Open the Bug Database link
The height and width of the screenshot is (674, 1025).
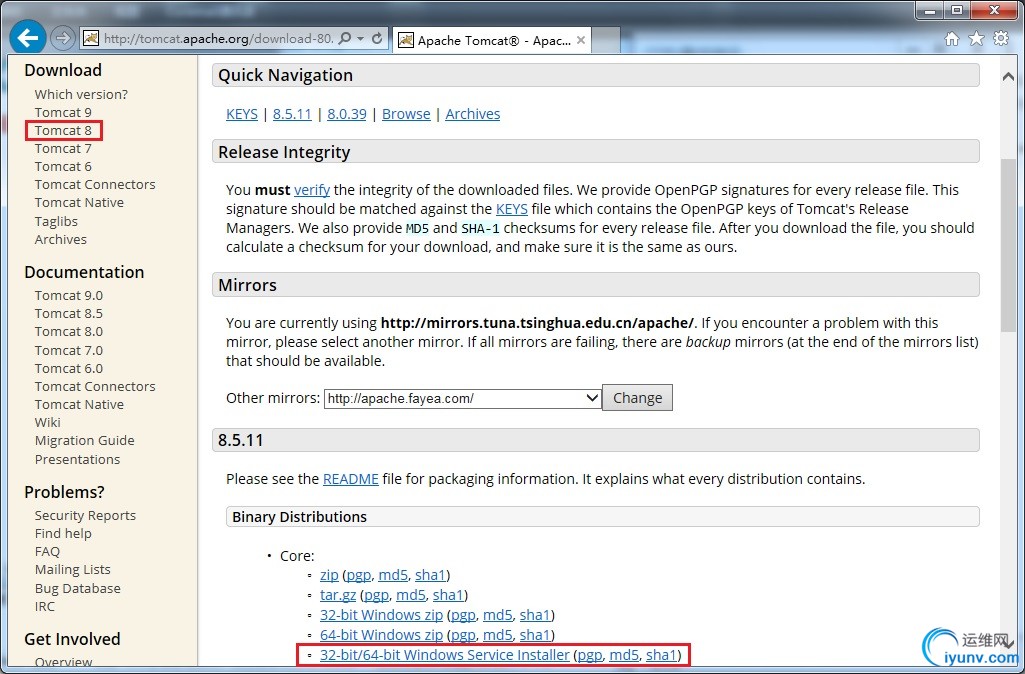tap(78, 588)
